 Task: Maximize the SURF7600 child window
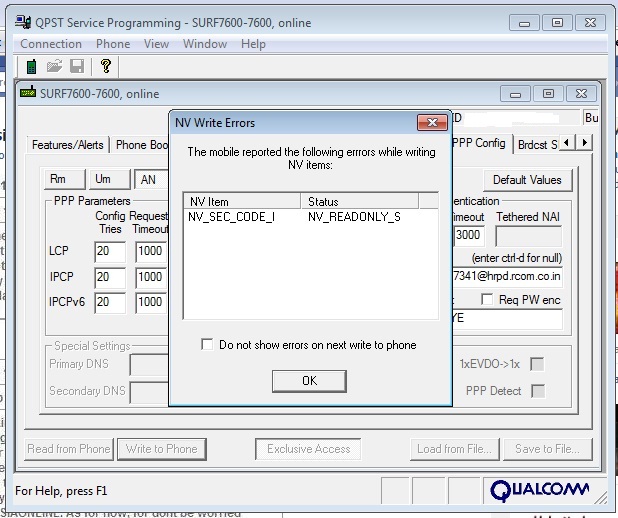[x=548, y=94]
